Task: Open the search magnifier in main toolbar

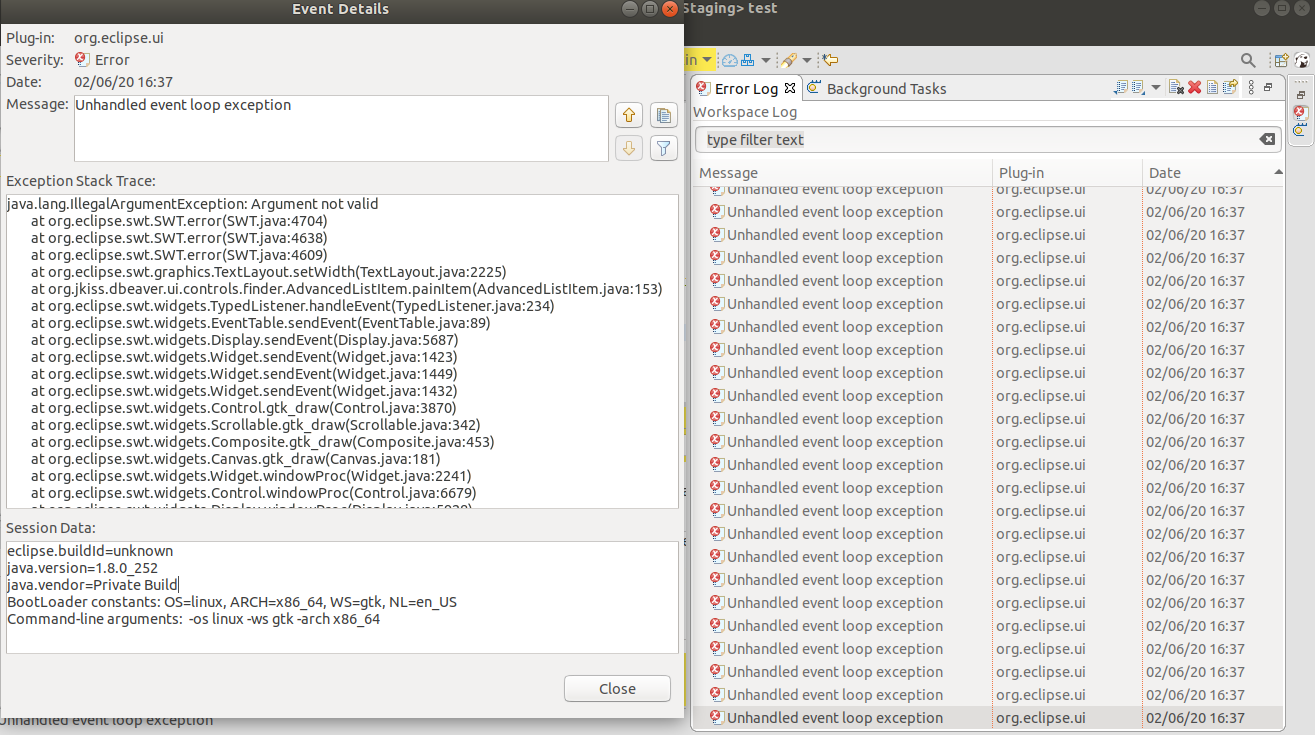Action: click(1248, 61)
